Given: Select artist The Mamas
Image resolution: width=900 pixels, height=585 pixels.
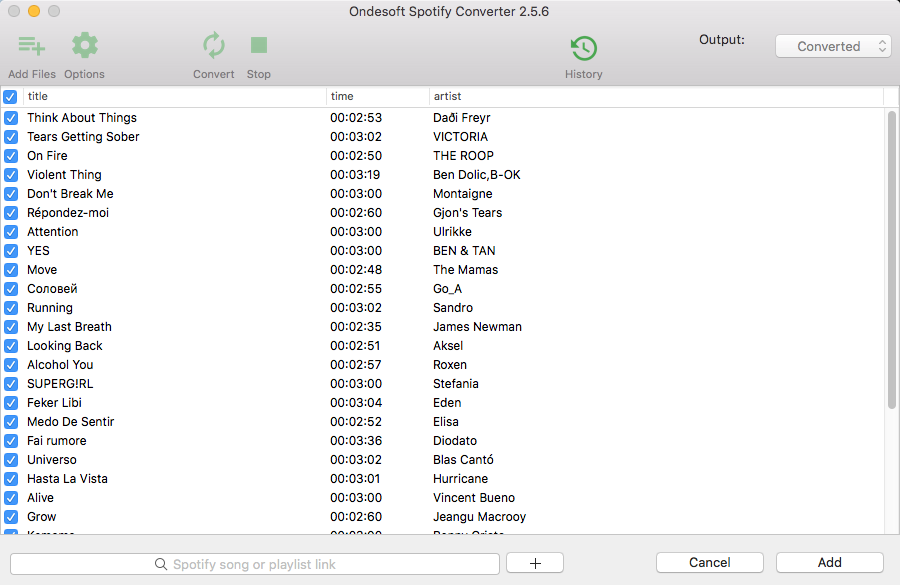Looking at the screenshot, I should pyautogui.click(x=465, y=269).
